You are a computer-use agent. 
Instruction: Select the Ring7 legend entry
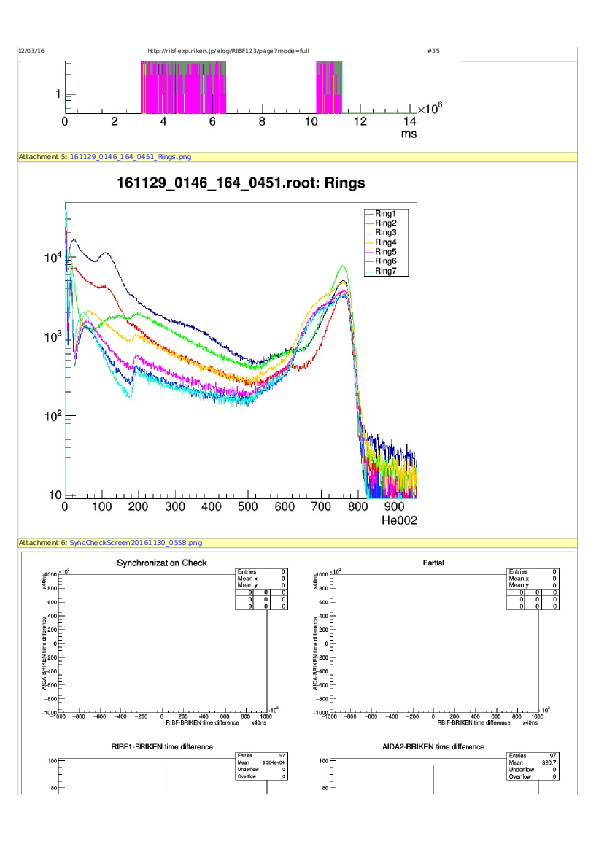click(386, 271)
